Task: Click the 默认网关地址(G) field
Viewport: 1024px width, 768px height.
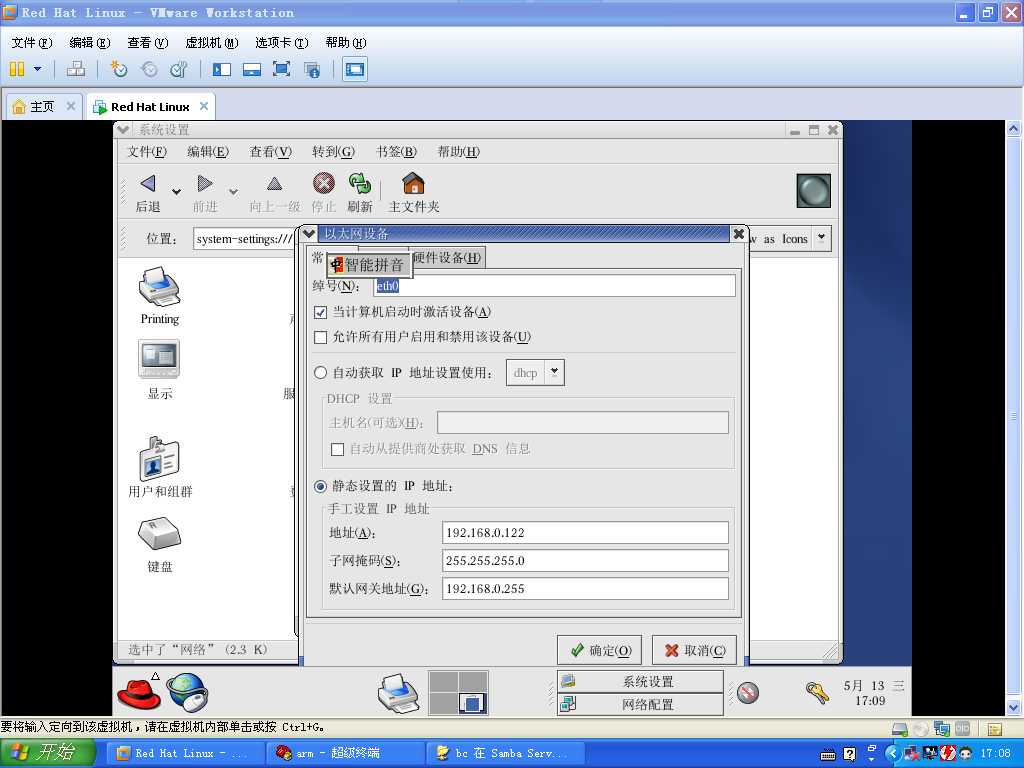Action: tap(585, 588)
